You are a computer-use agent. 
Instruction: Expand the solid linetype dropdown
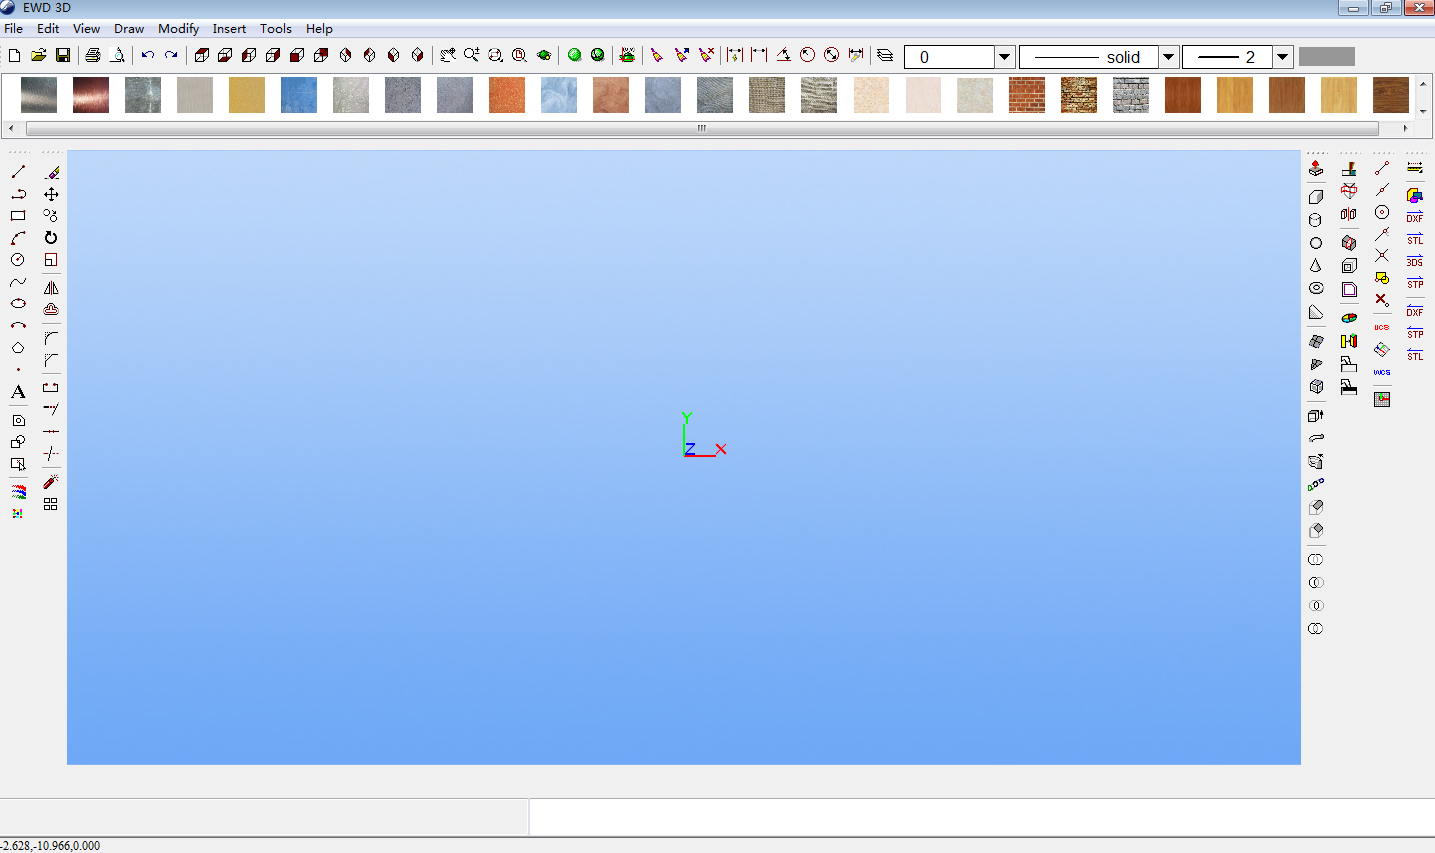pyautogui.click(x=1168, y=57)
